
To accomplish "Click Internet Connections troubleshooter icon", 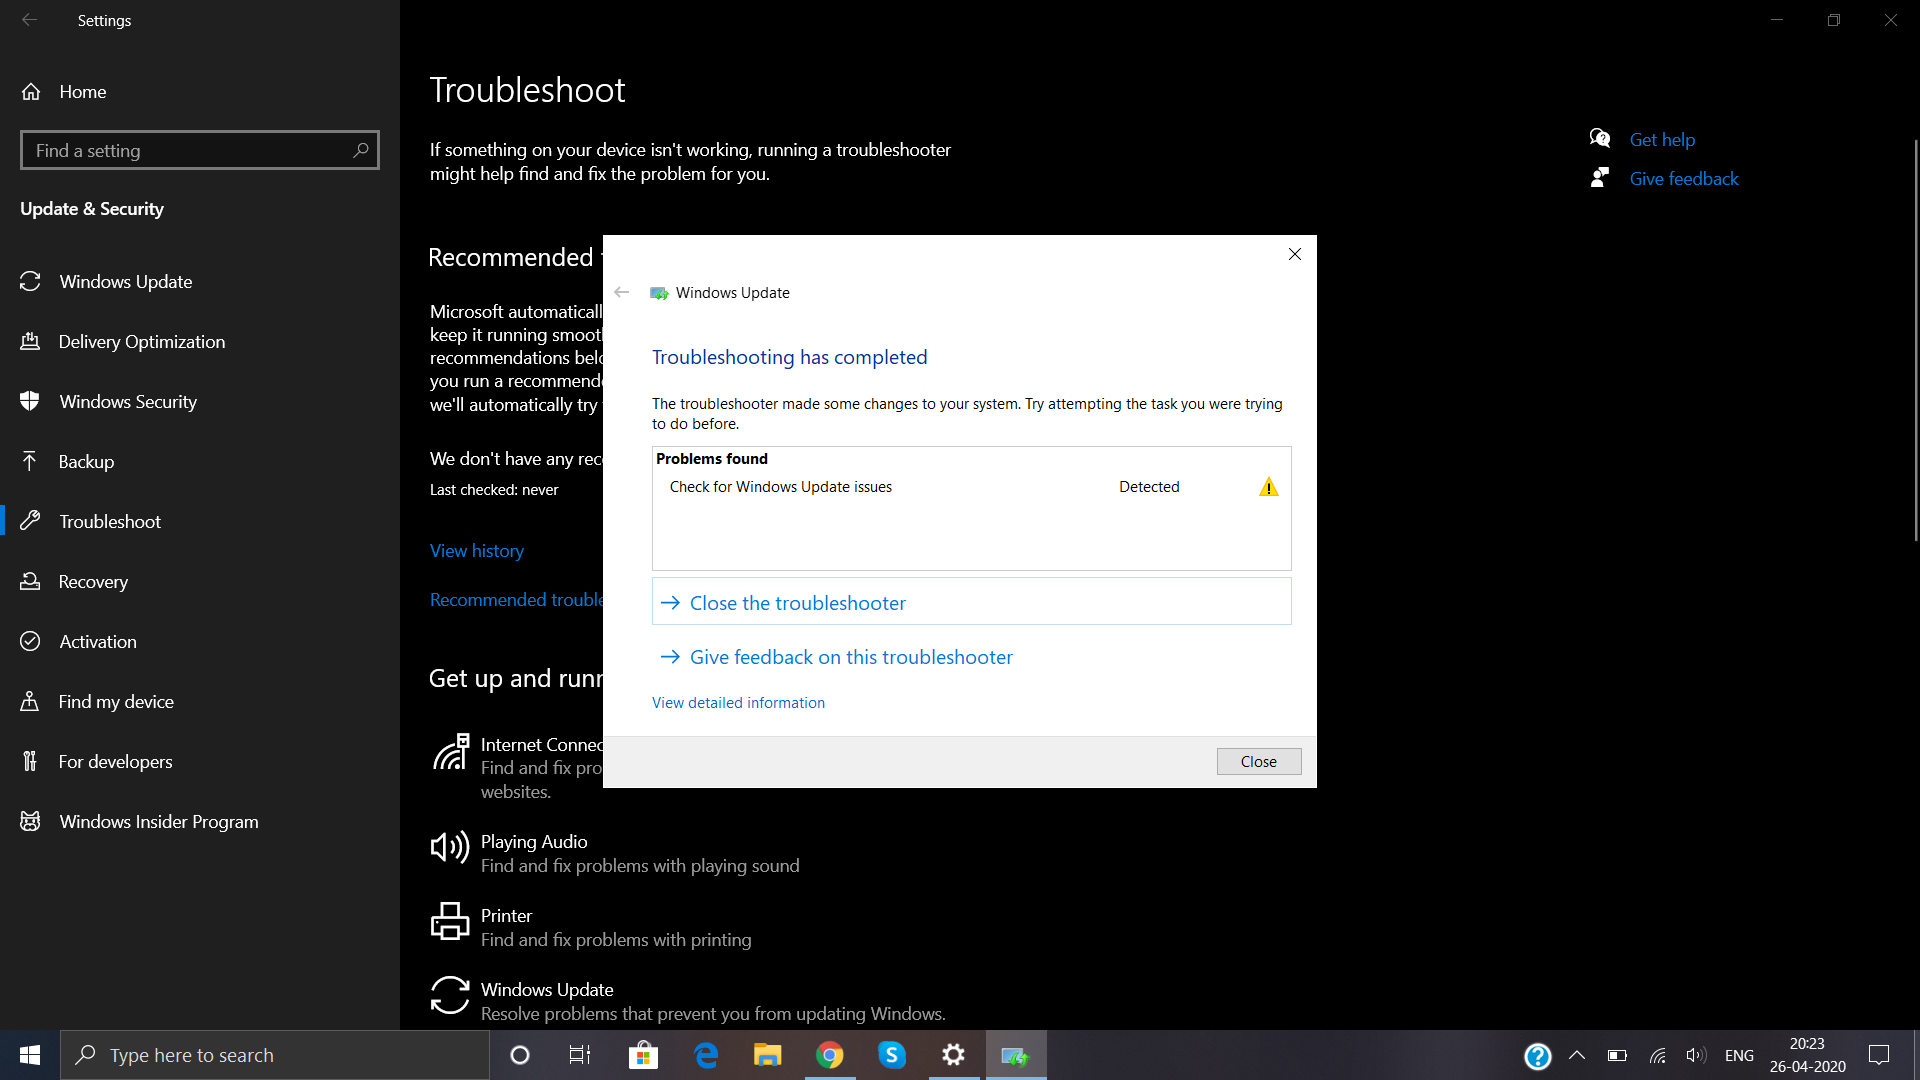I will (x=450, y=752).
